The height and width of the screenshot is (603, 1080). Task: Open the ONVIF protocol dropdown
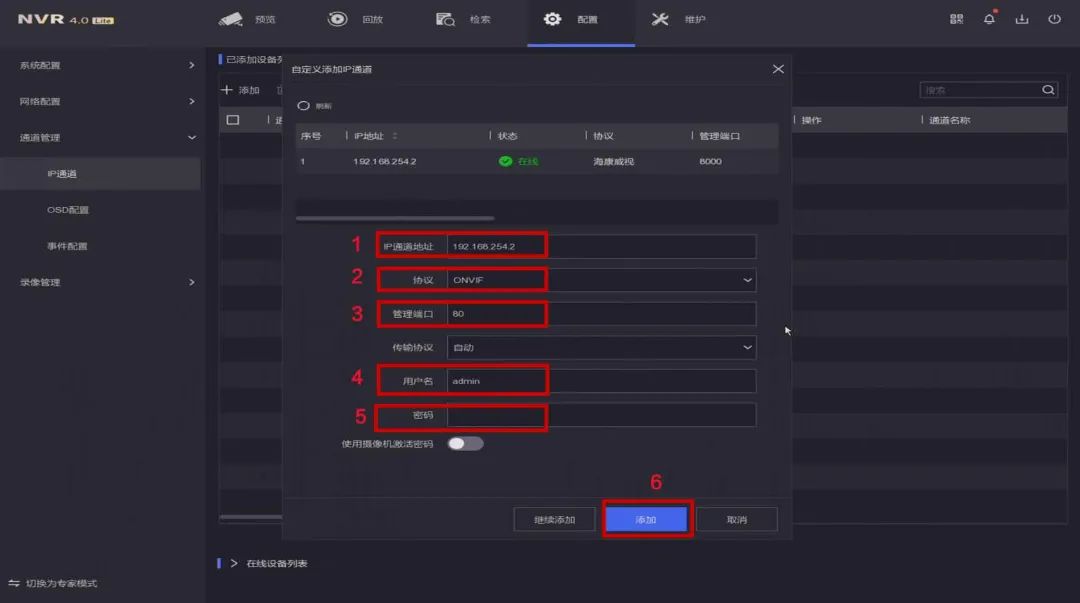601,280
